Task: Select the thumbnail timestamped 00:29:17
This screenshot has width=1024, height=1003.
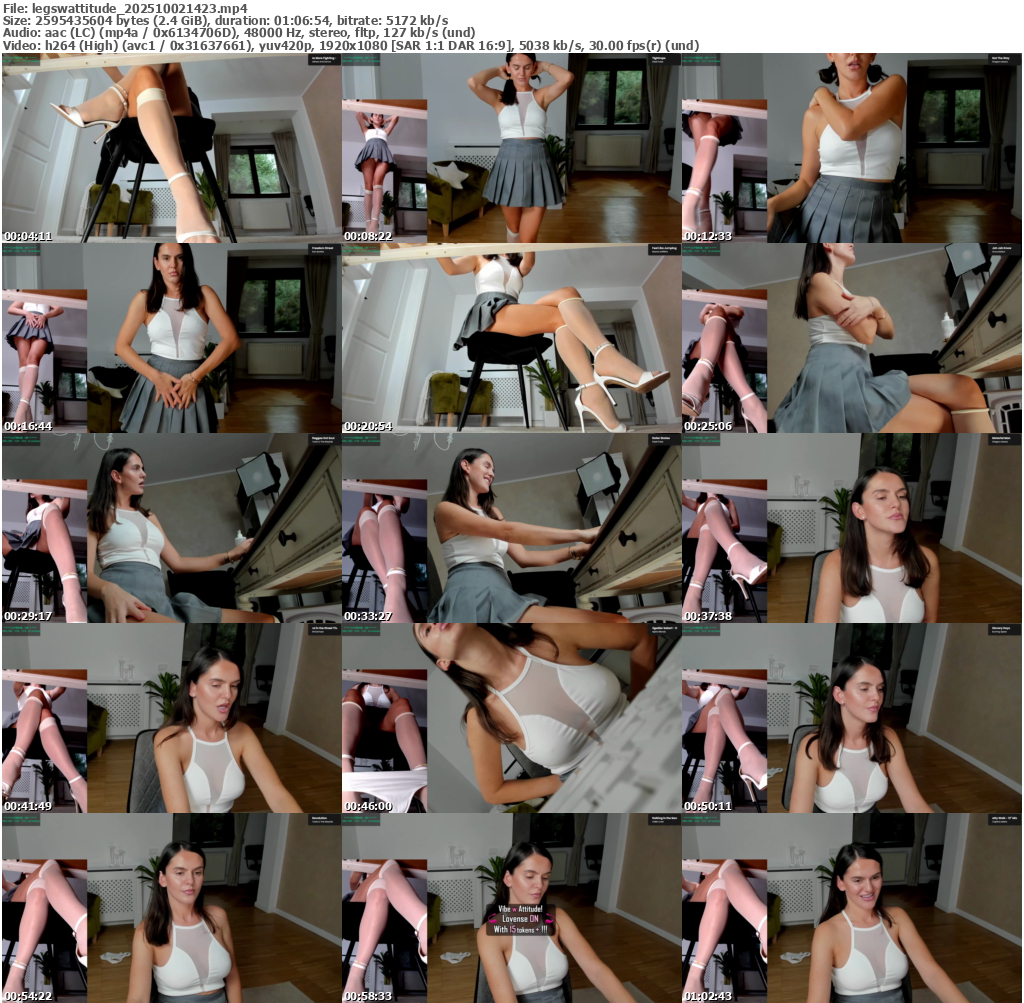Action: coord(172,528)
